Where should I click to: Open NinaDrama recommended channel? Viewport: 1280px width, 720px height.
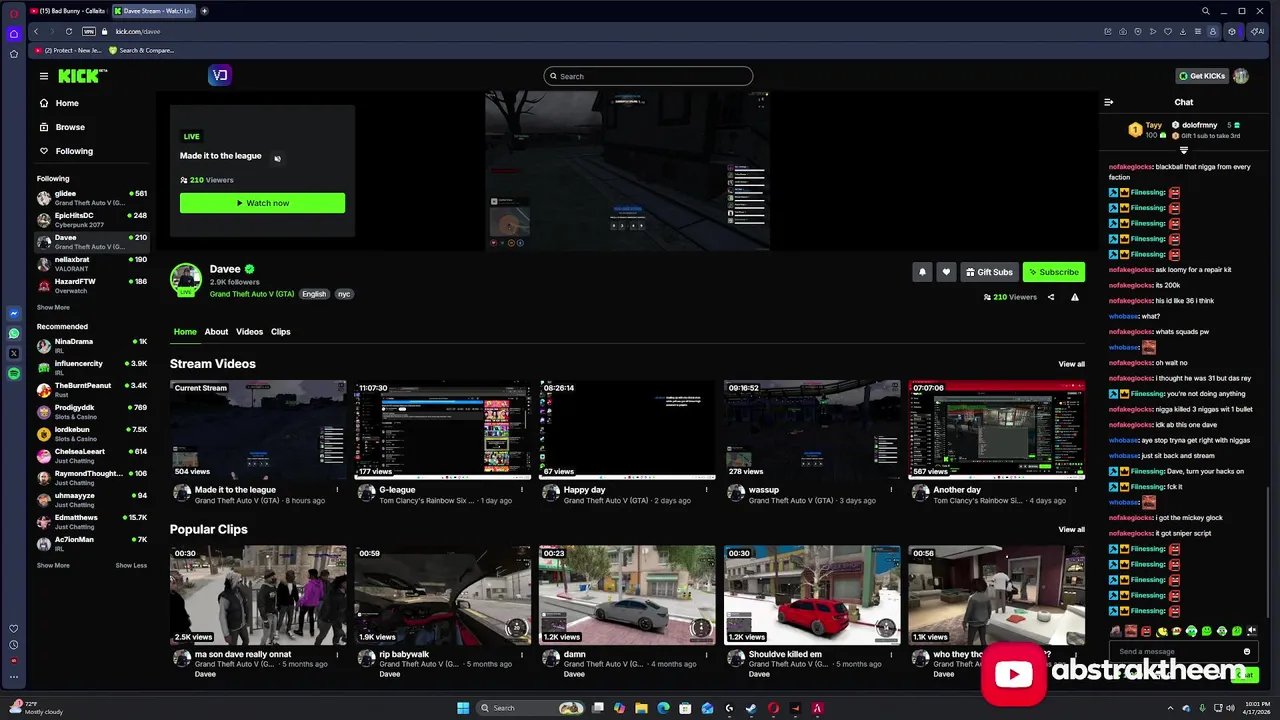pos(92,346)
